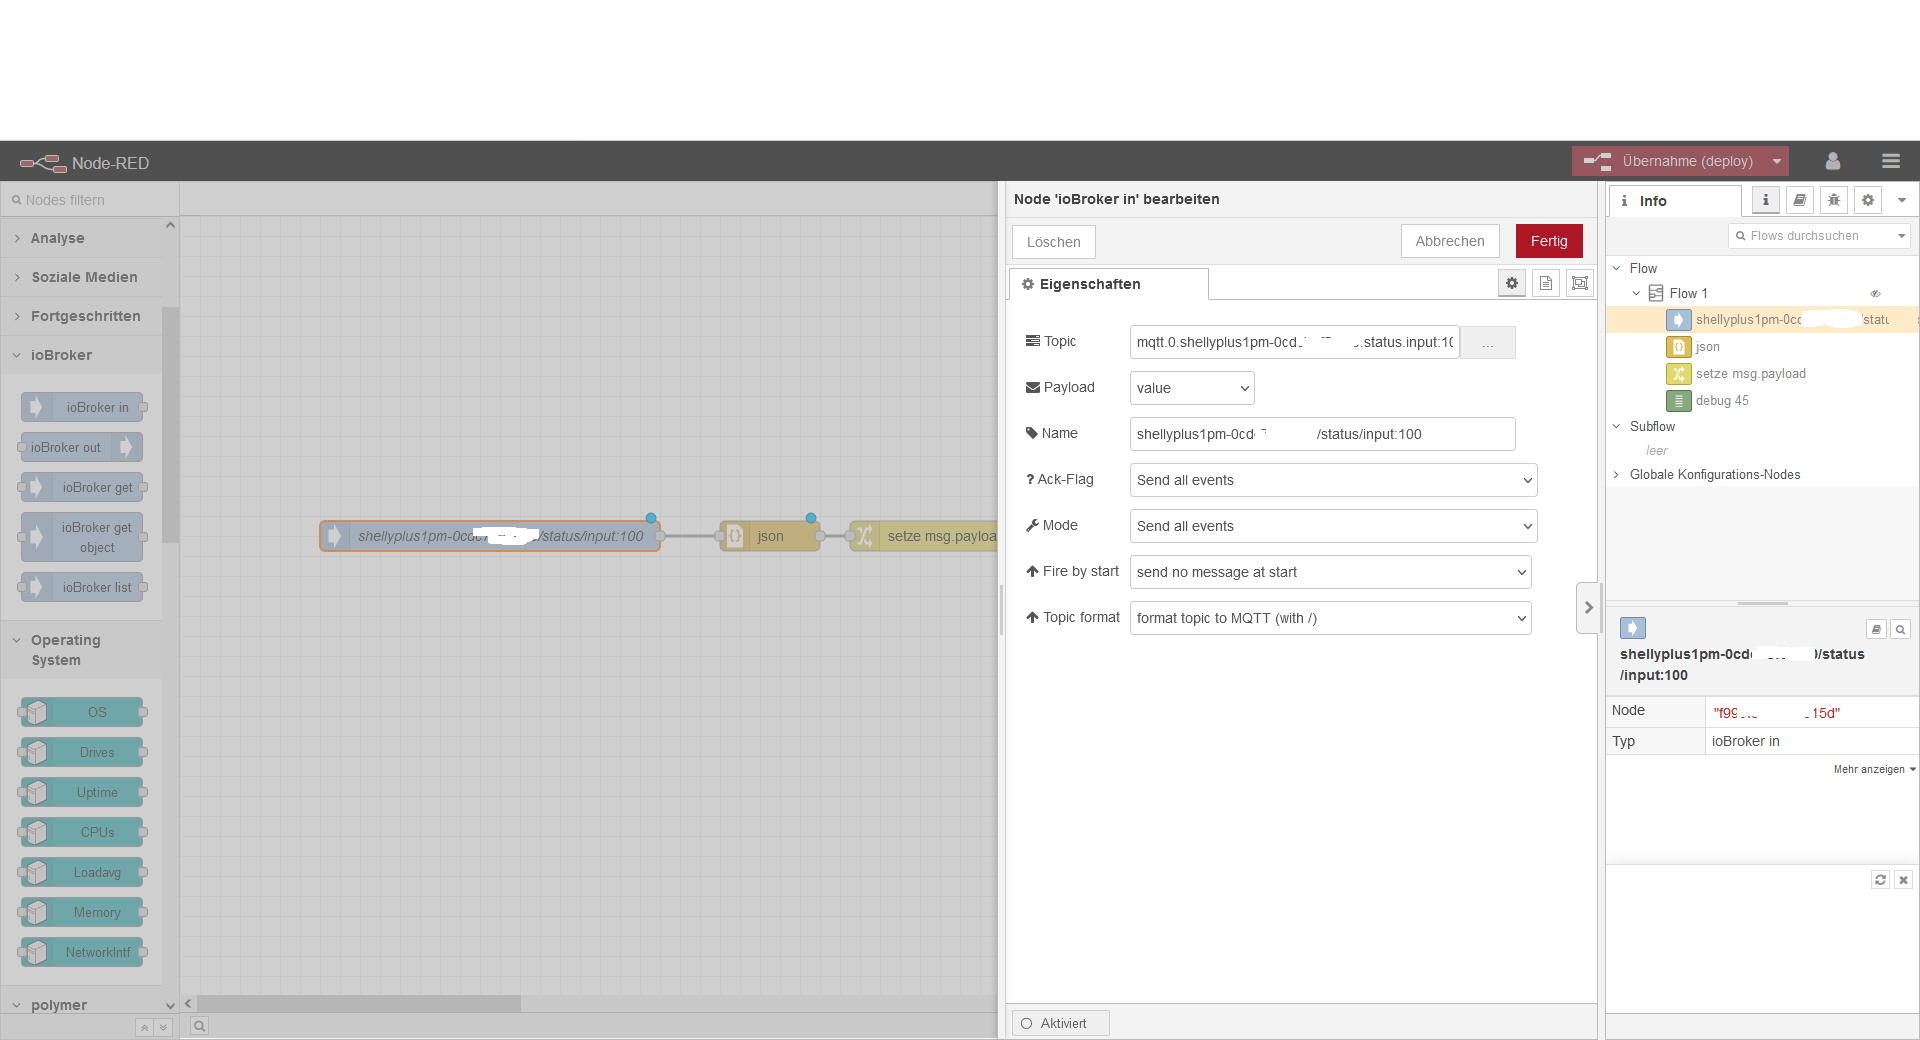Click the Abbrechen button
Screen dimensions: 1920x1040
(x=1450, y=241)
